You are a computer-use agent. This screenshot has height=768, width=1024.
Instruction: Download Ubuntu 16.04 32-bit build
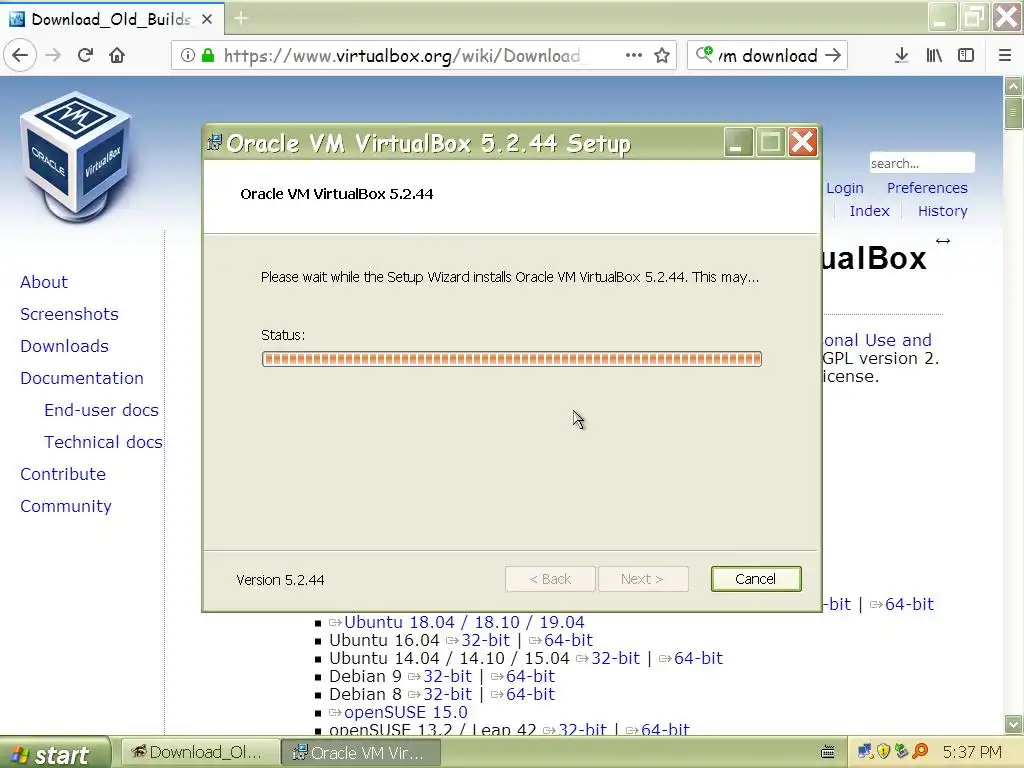pos(485,640)
